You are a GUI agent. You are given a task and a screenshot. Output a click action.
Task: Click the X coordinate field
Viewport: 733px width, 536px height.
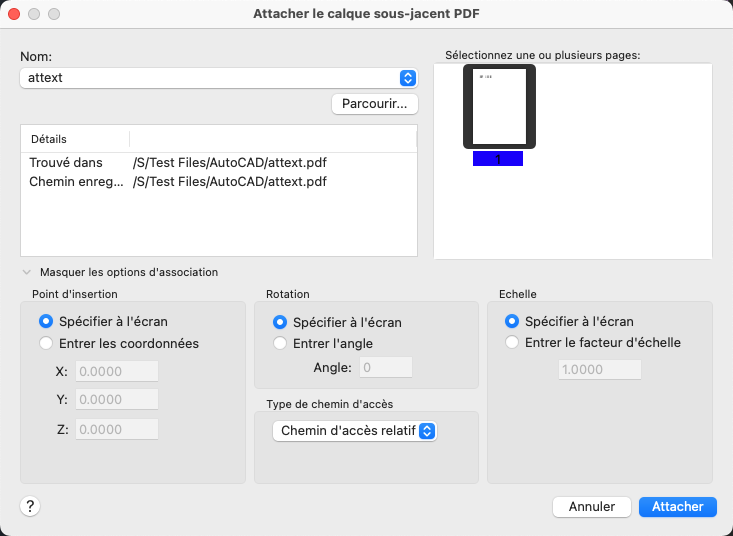117,372
